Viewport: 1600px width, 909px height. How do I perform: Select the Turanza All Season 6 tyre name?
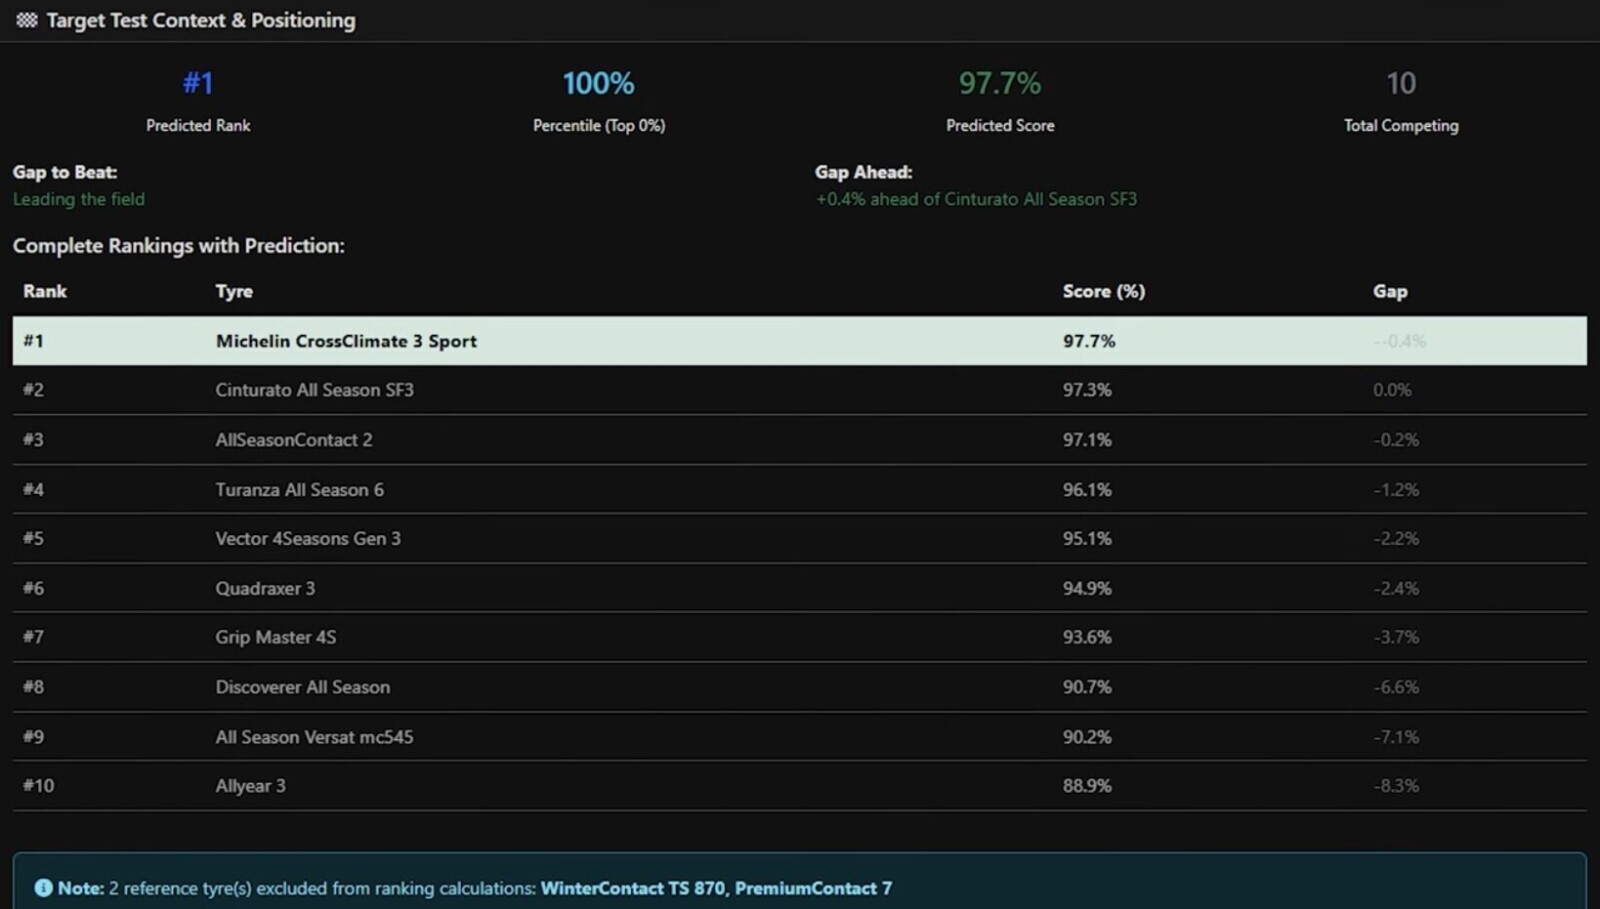click(300, 490)
